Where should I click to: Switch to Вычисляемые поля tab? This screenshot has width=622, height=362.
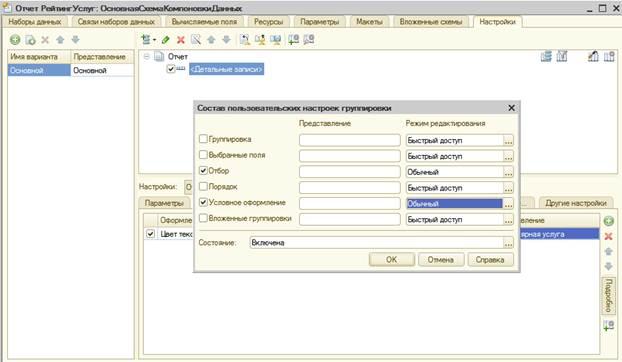coord(204,22)
